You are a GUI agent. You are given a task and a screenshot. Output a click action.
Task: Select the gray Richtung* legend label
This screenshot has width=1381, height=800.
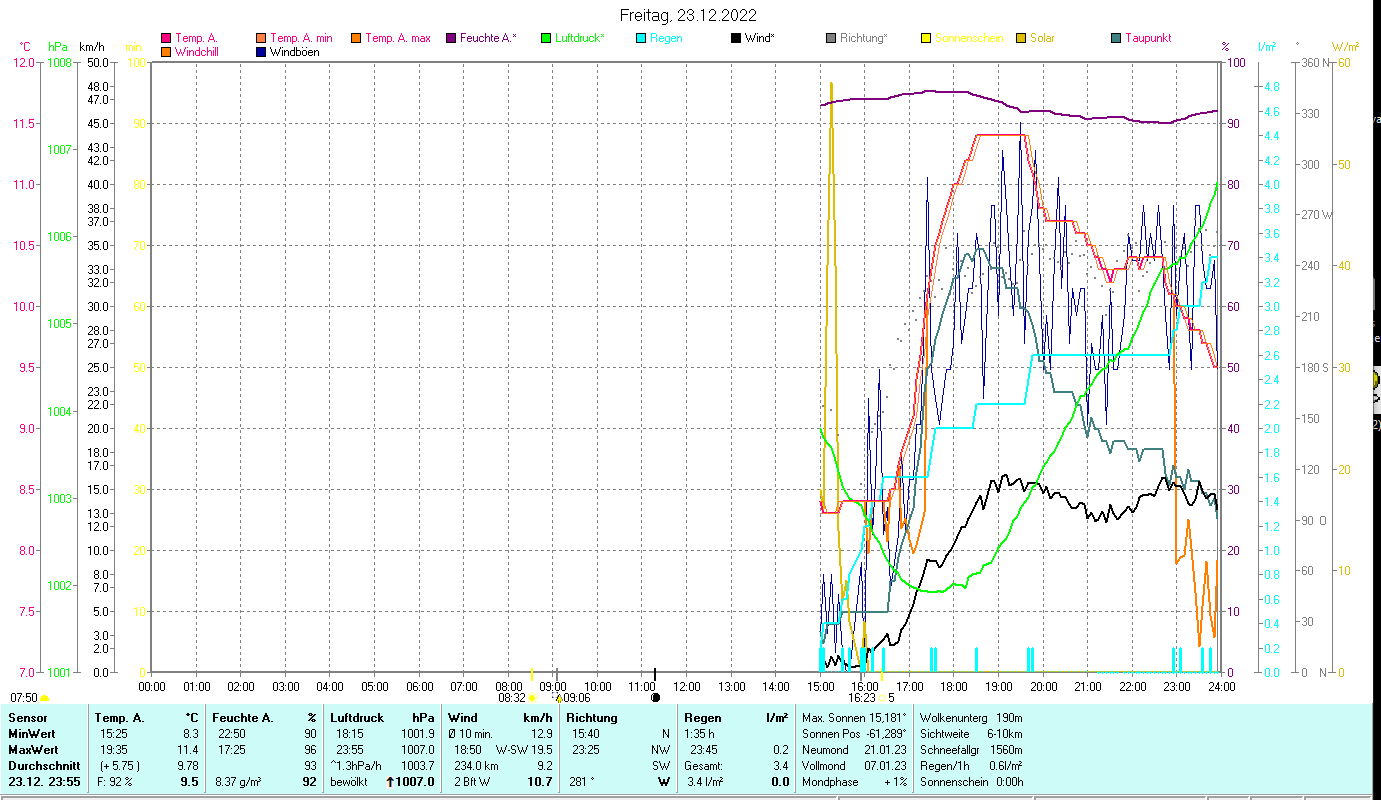tap(863, 38)
